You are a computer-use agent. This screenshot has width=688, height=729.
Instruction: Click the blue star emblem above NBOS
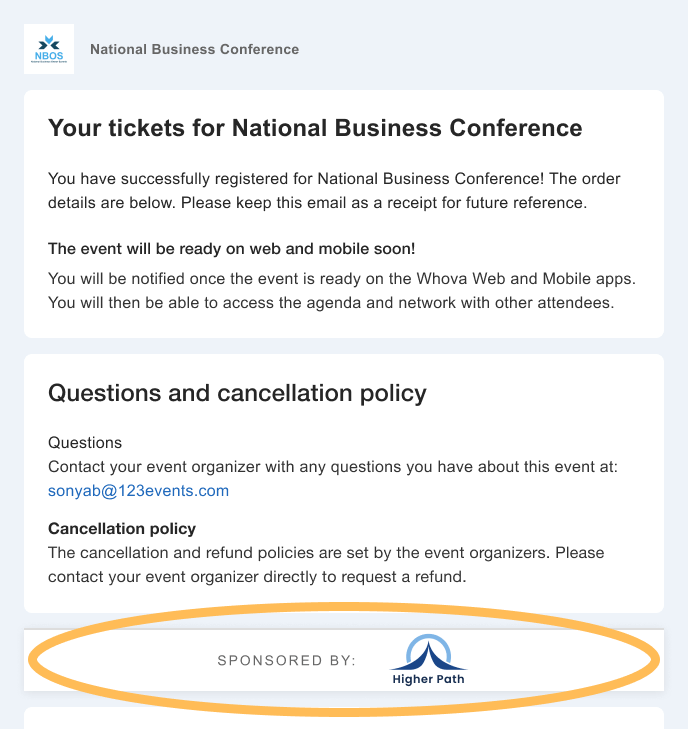click(x=49, y=43)
